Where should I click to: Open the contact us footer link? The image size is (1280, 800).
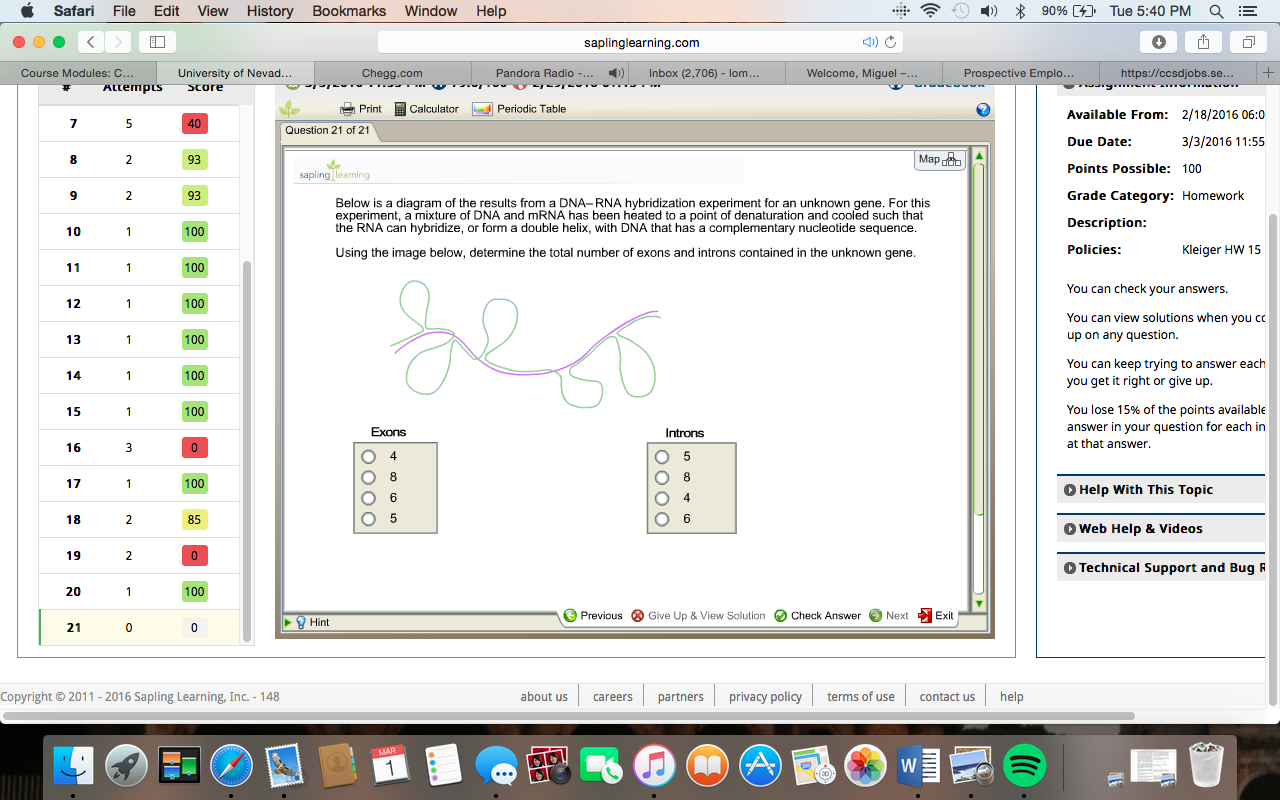[x=947, y=697]
